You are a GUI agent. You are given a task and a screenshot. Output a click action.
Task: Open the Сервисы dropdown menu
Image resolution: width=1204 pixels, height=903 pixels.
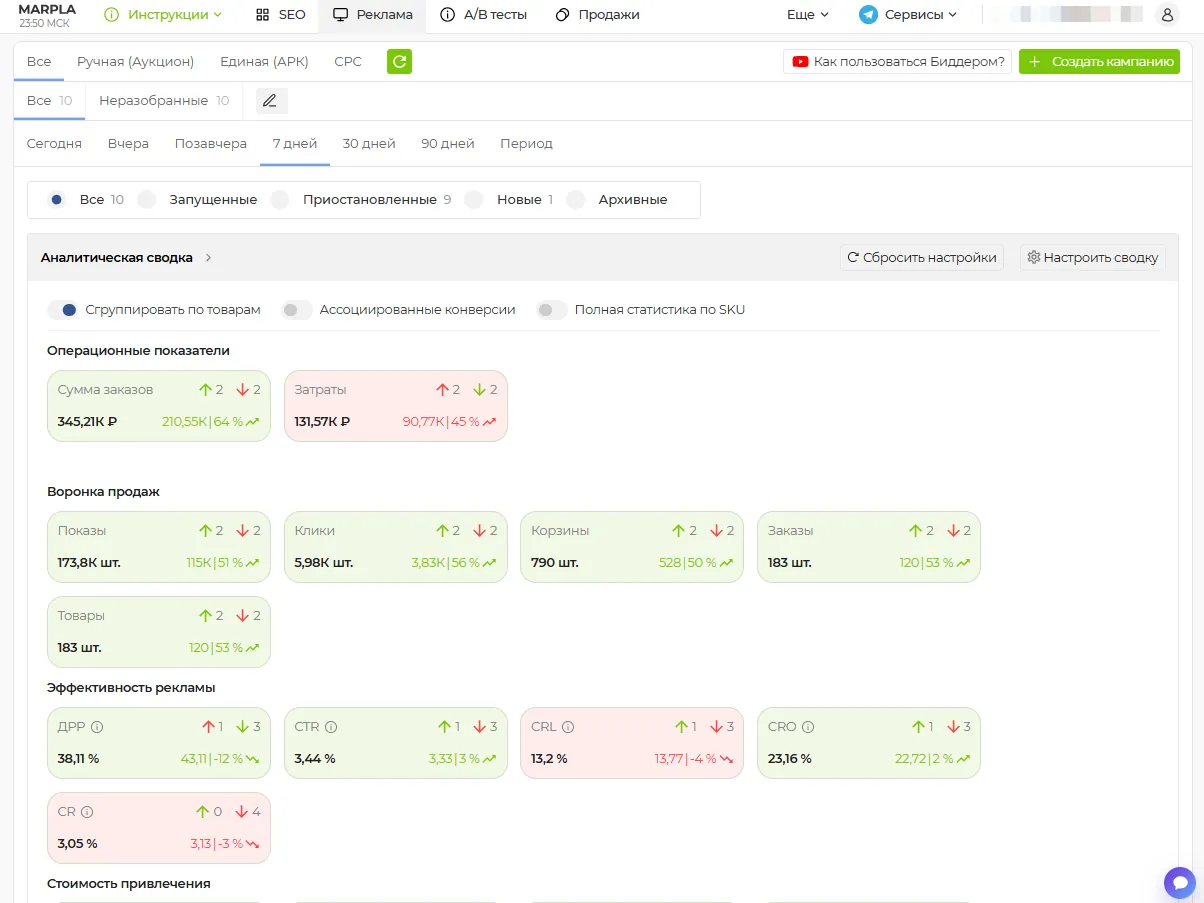coord(908,15)
